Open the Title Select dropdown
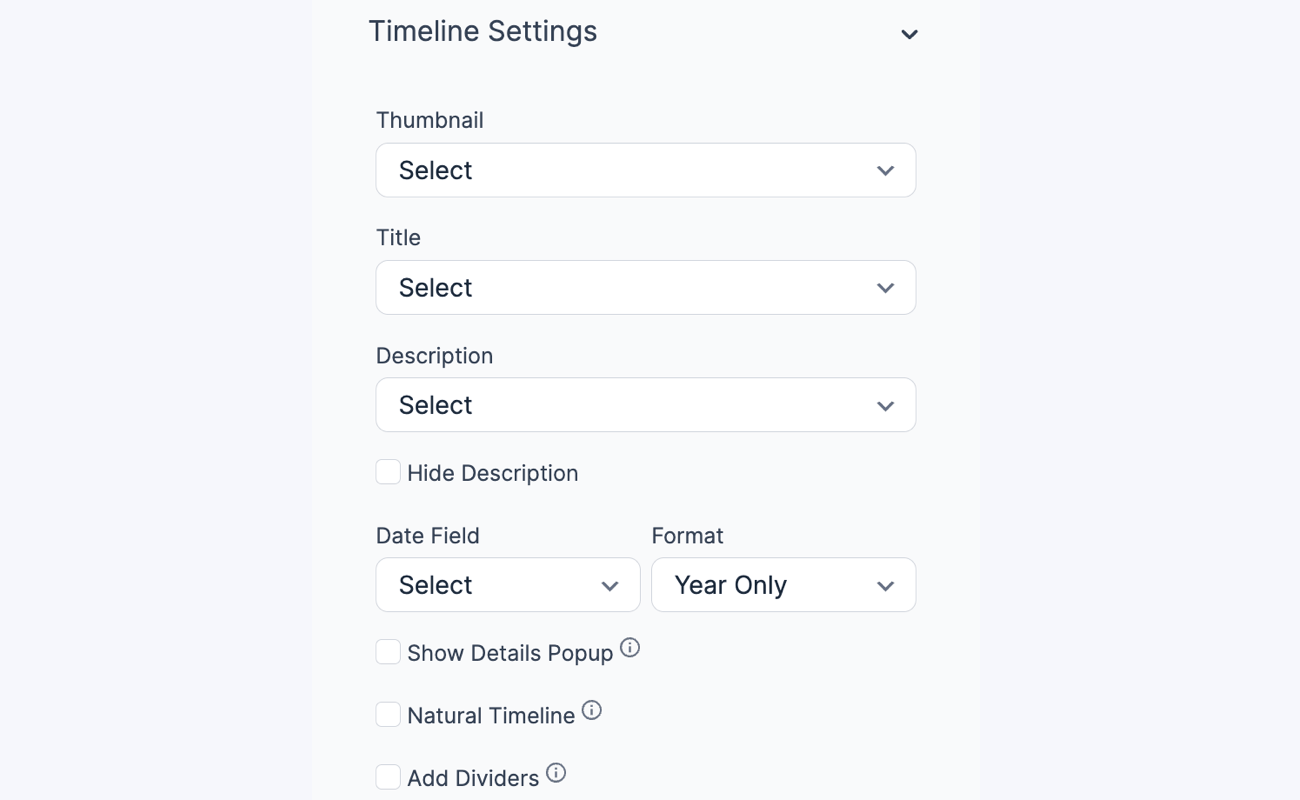Screen dimensions: 1300x800 [x=645, y=287]
